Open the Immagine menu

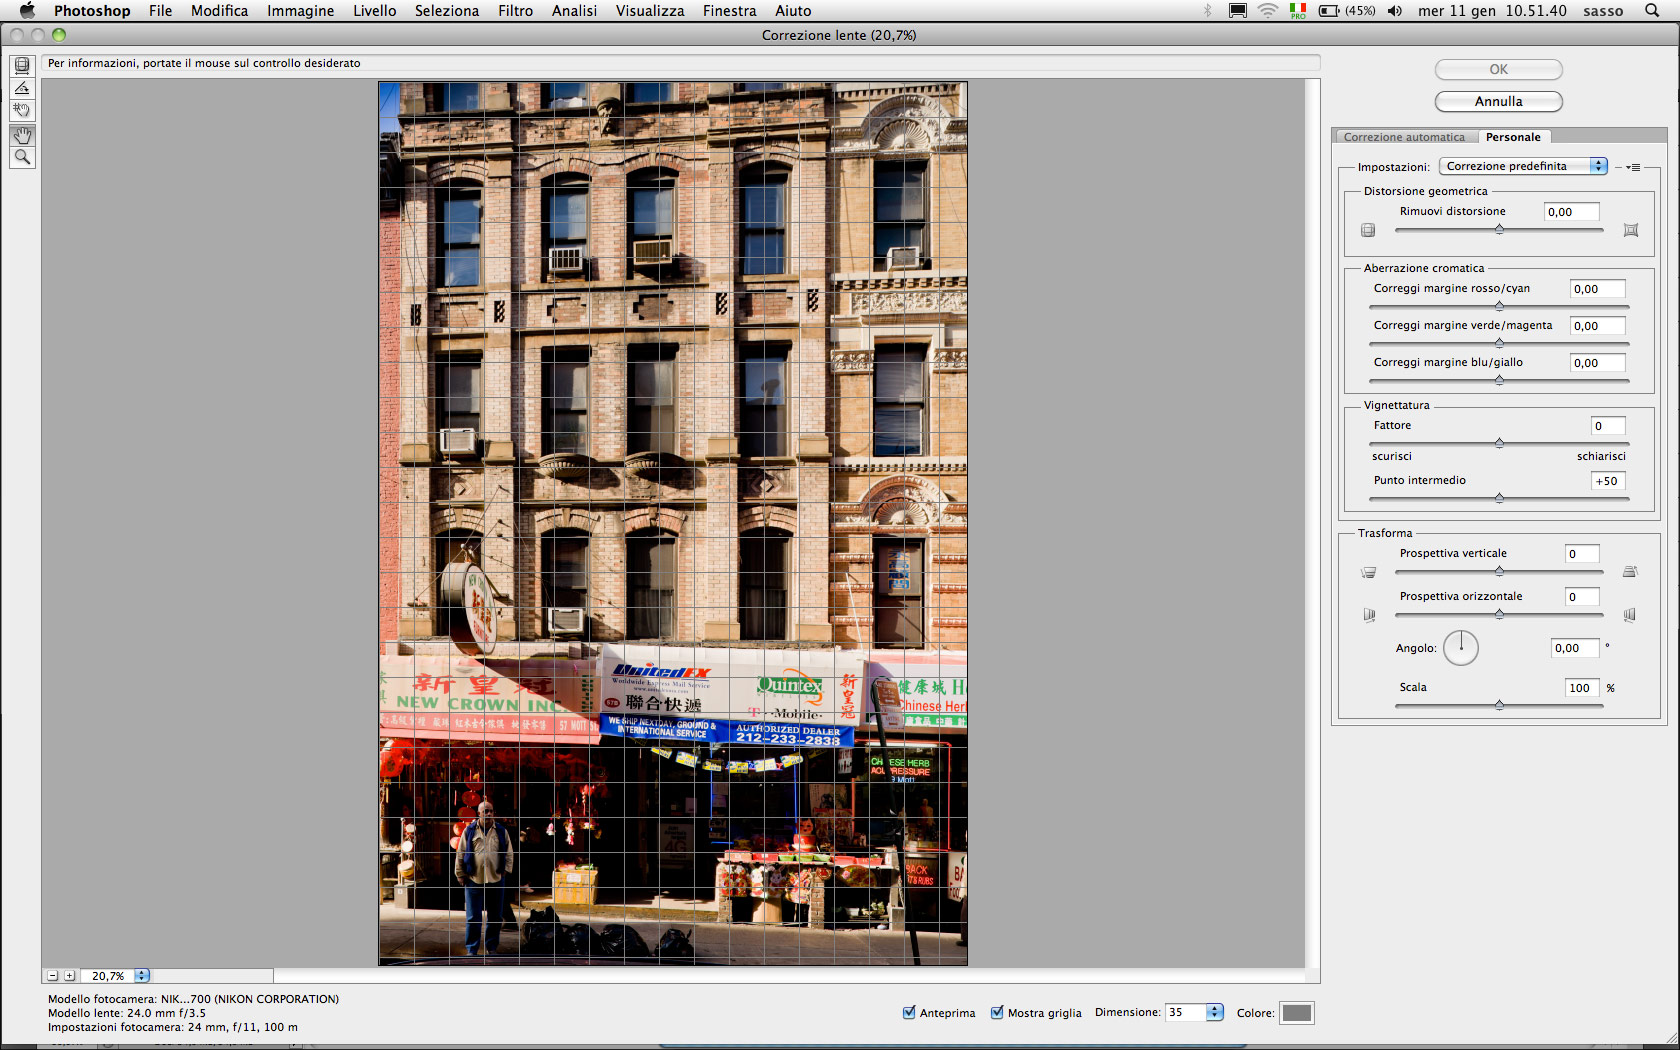(301, 11)
